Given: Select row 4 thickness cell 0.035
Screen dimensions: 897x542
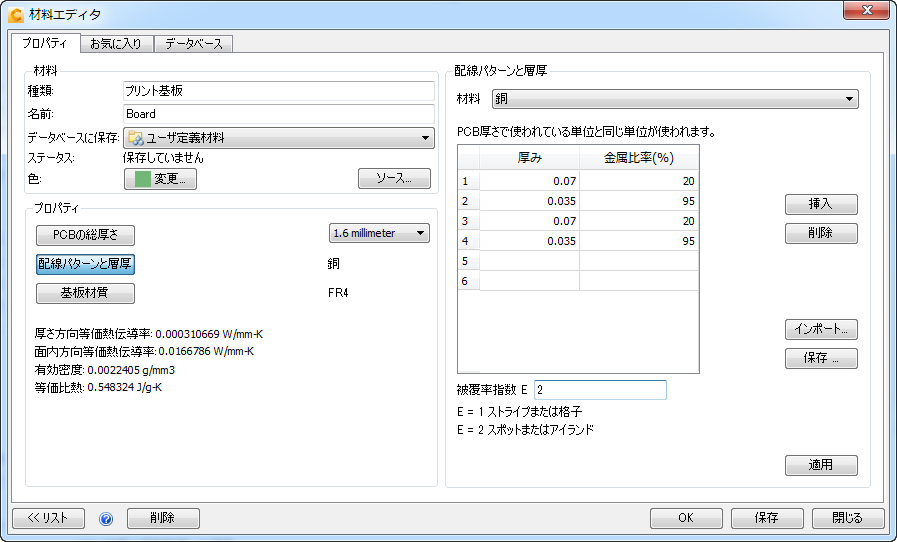Looking at the screenshot, I should pos(530,241).
